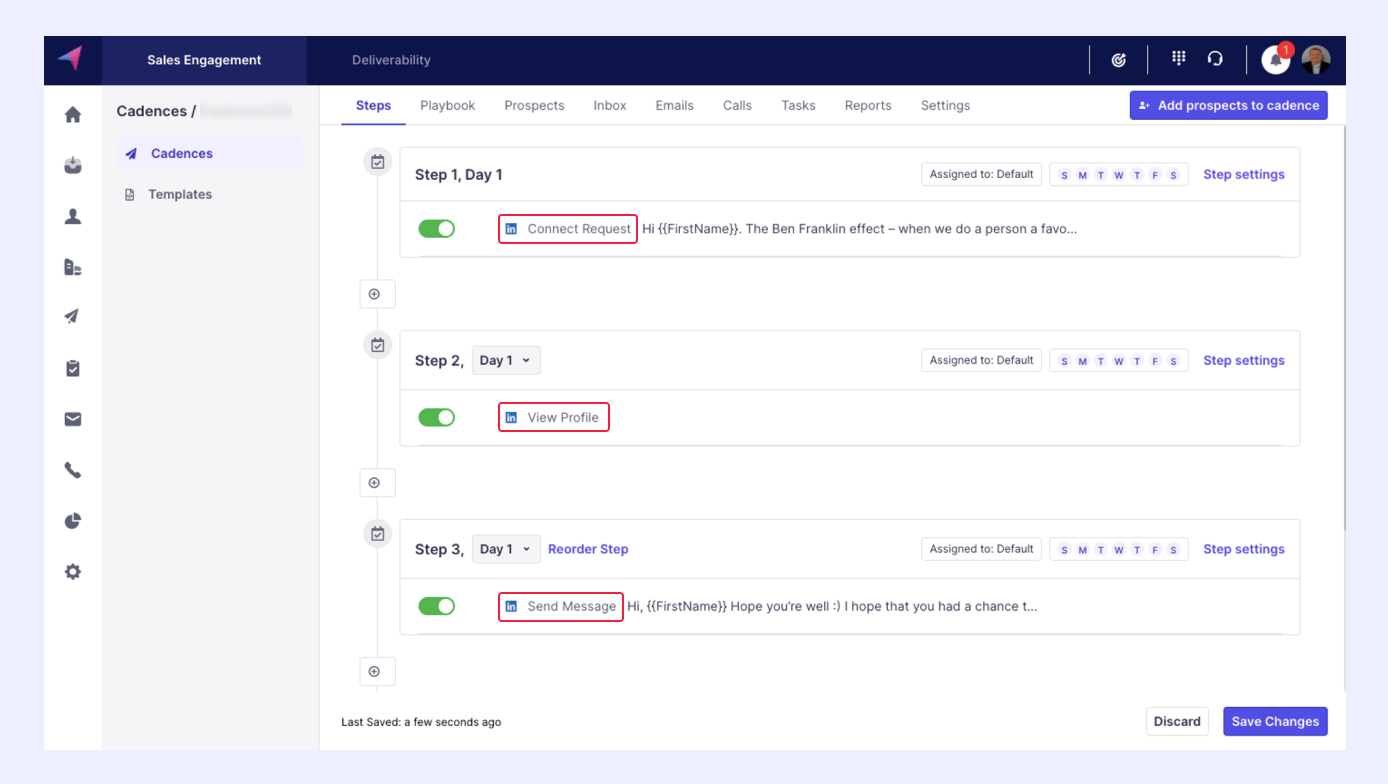Click the headset support icon
The width and height of the screenshot is (1388, 784).
point(1215,59)
